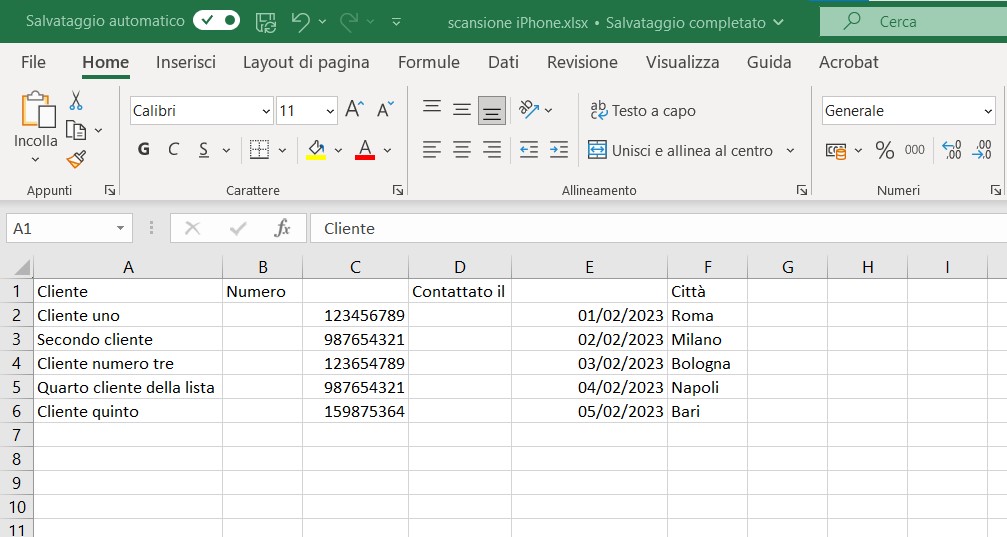Click the A1 name box
The height and width of the screenshot is (537, 1007).
[x=69, y=228]
